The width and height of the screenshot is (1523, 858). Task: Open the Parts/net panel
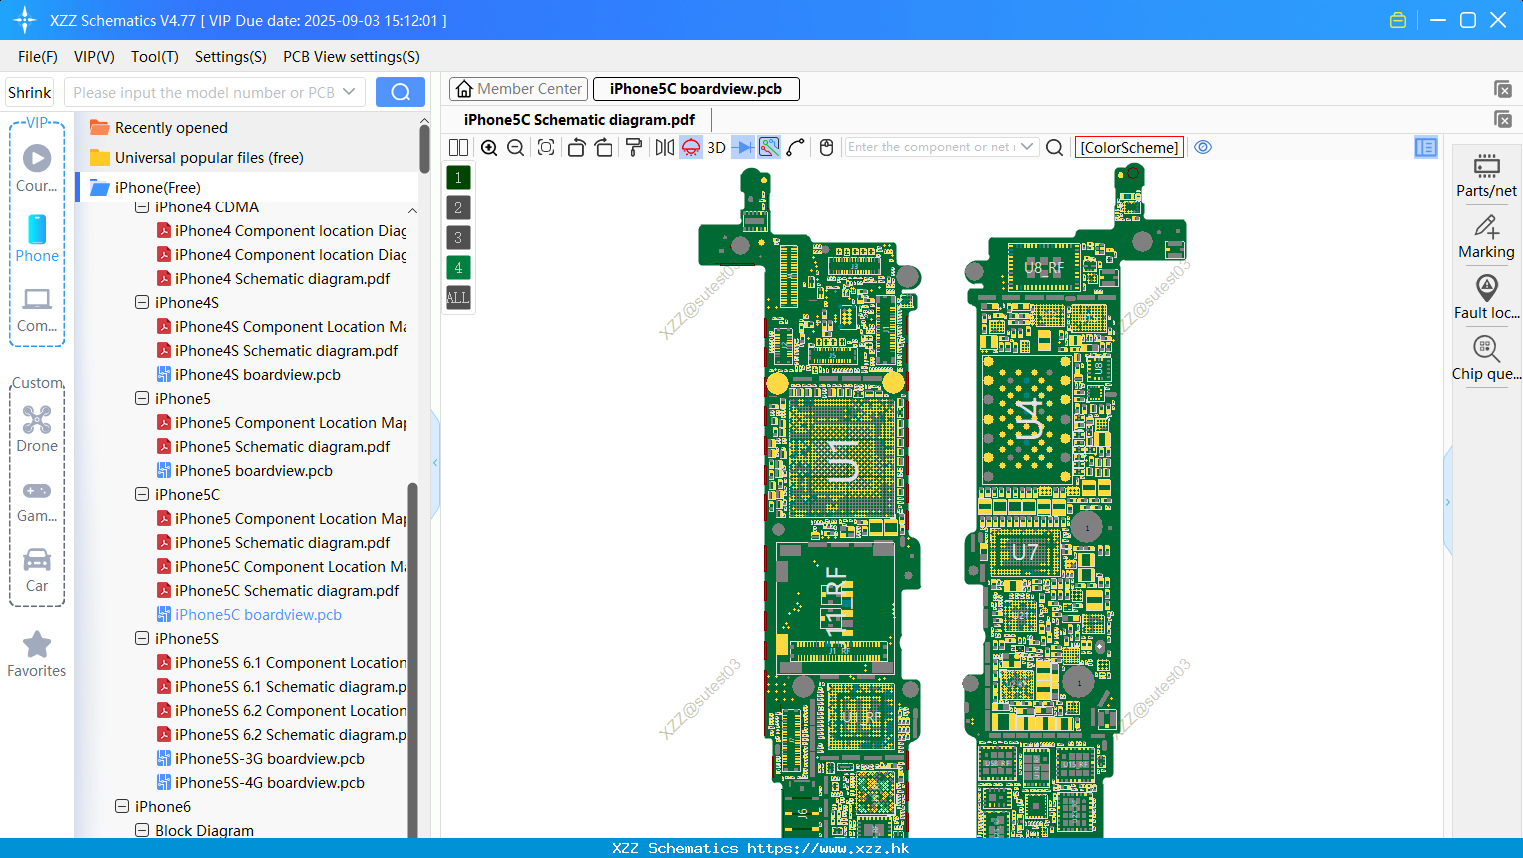1486,176
